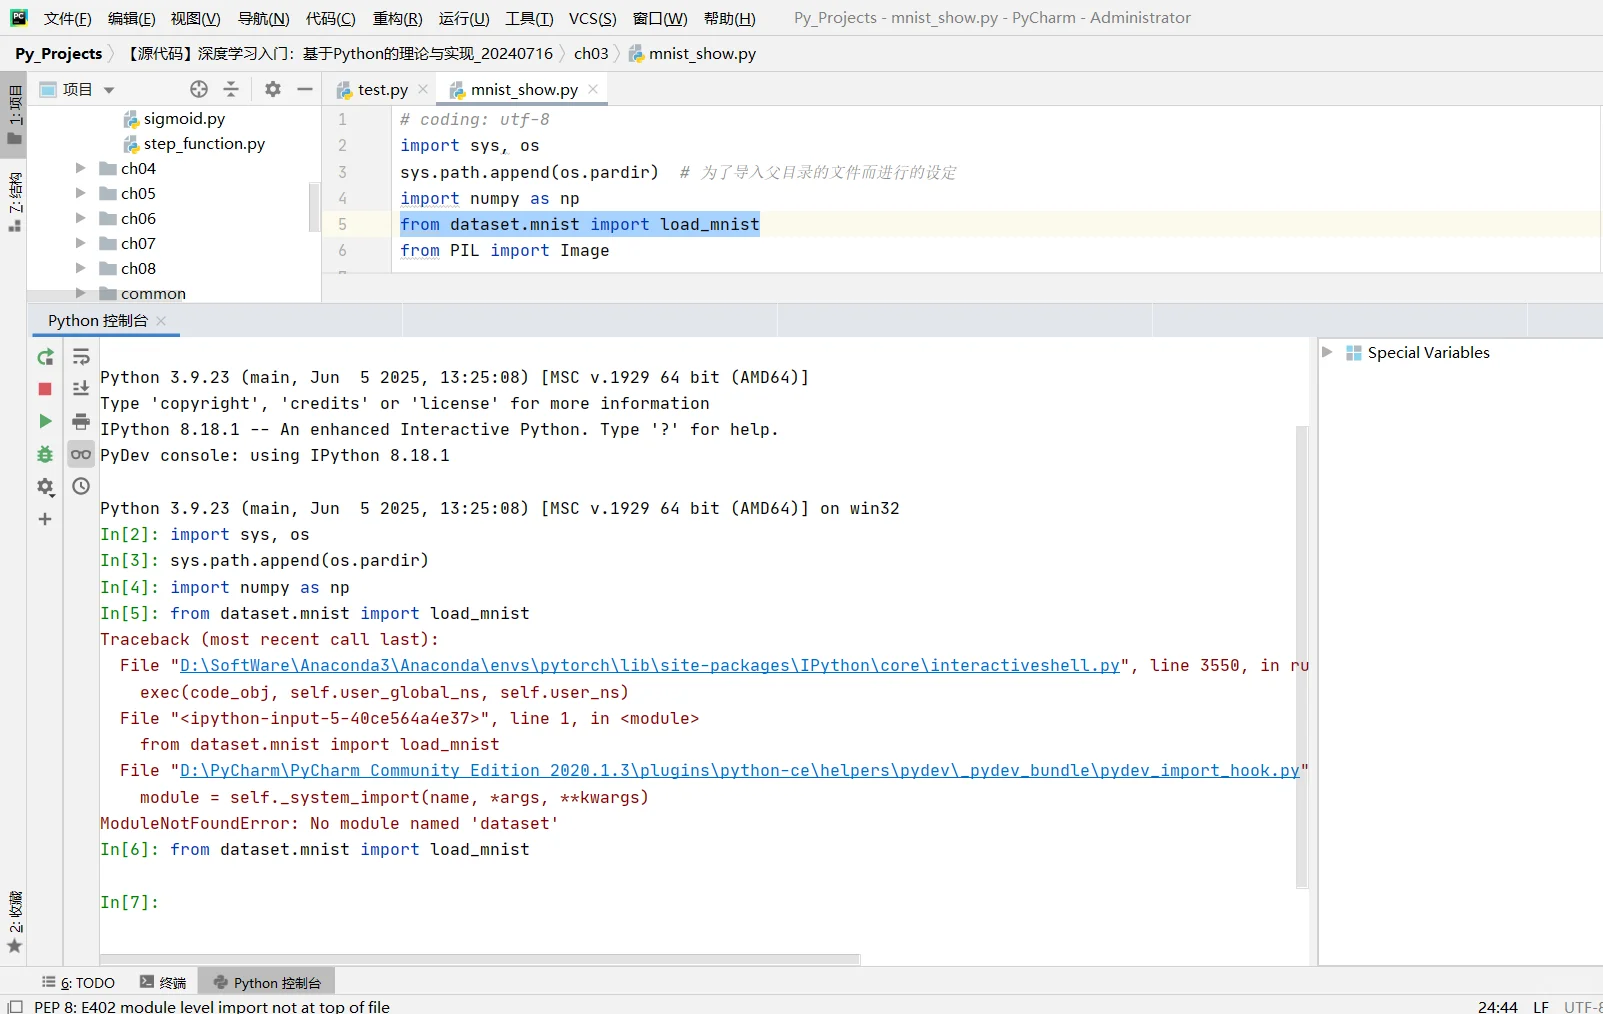1603x1014 pixels.
Task: Open the 工具(T) menu
Action: click(529, 18)
